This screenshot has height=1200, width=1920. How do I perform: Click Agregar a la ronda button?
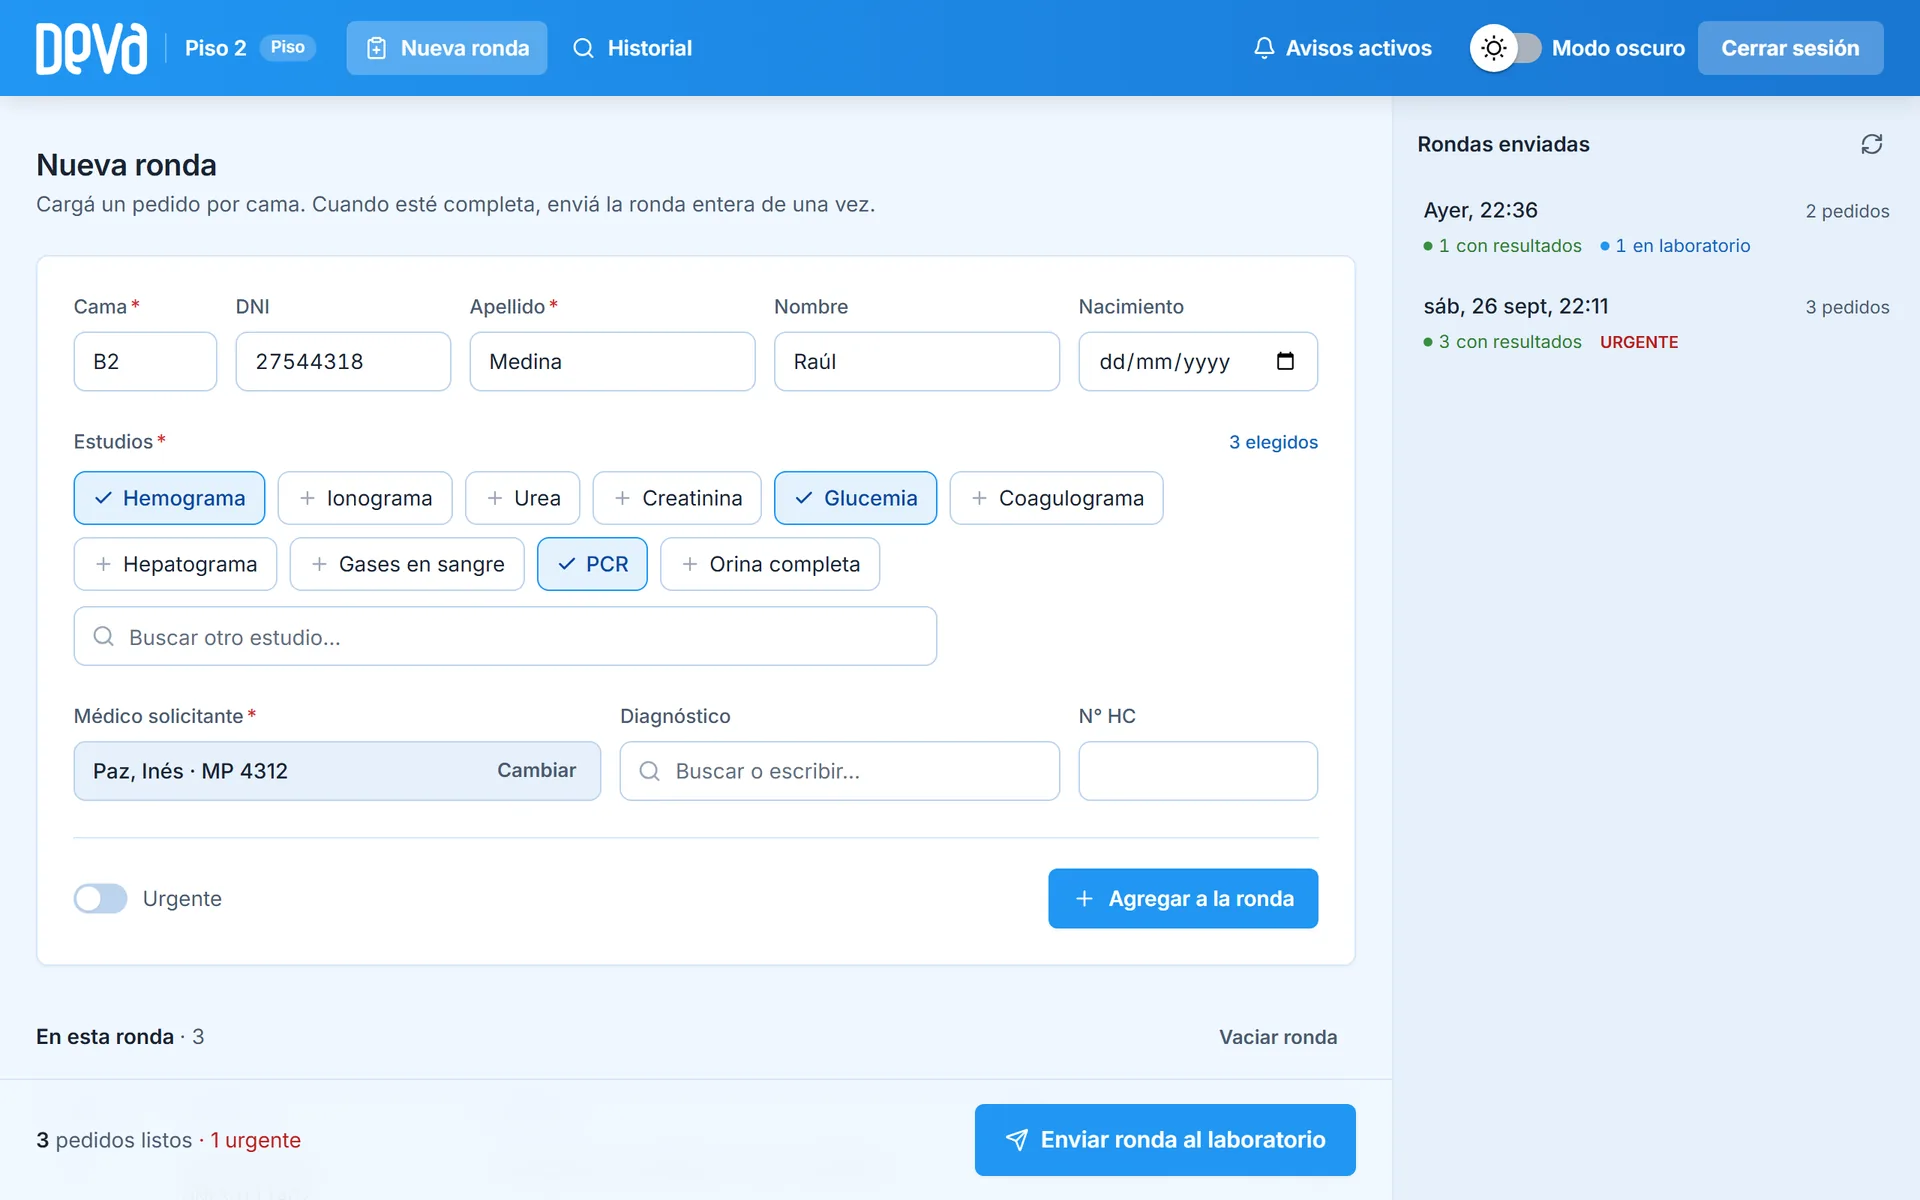(x=1183, y=898)
